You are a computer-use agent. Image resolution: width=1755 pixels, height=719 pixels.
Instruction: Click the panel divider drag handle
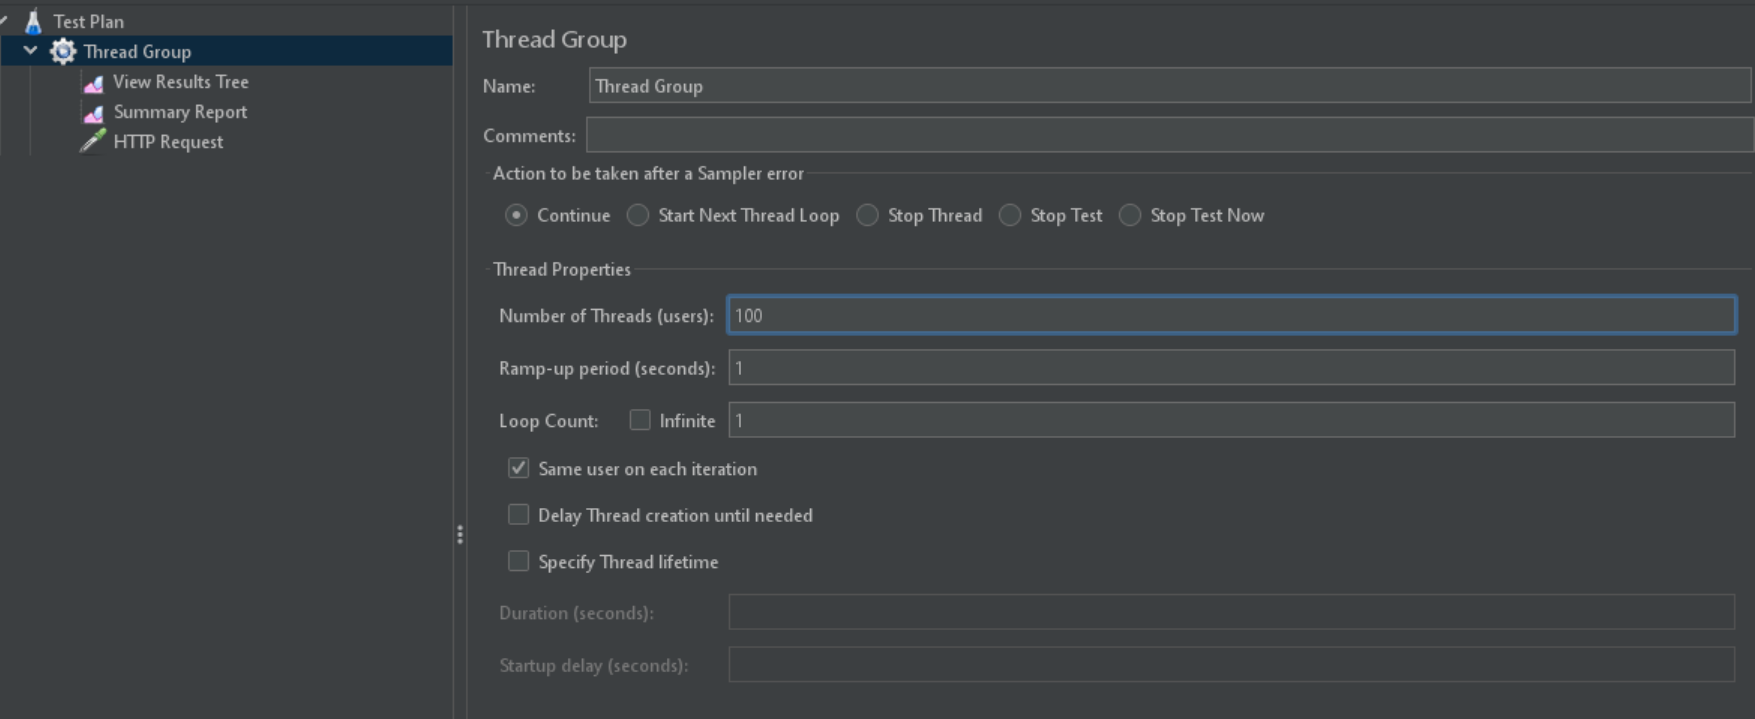(x=460, y=535)
